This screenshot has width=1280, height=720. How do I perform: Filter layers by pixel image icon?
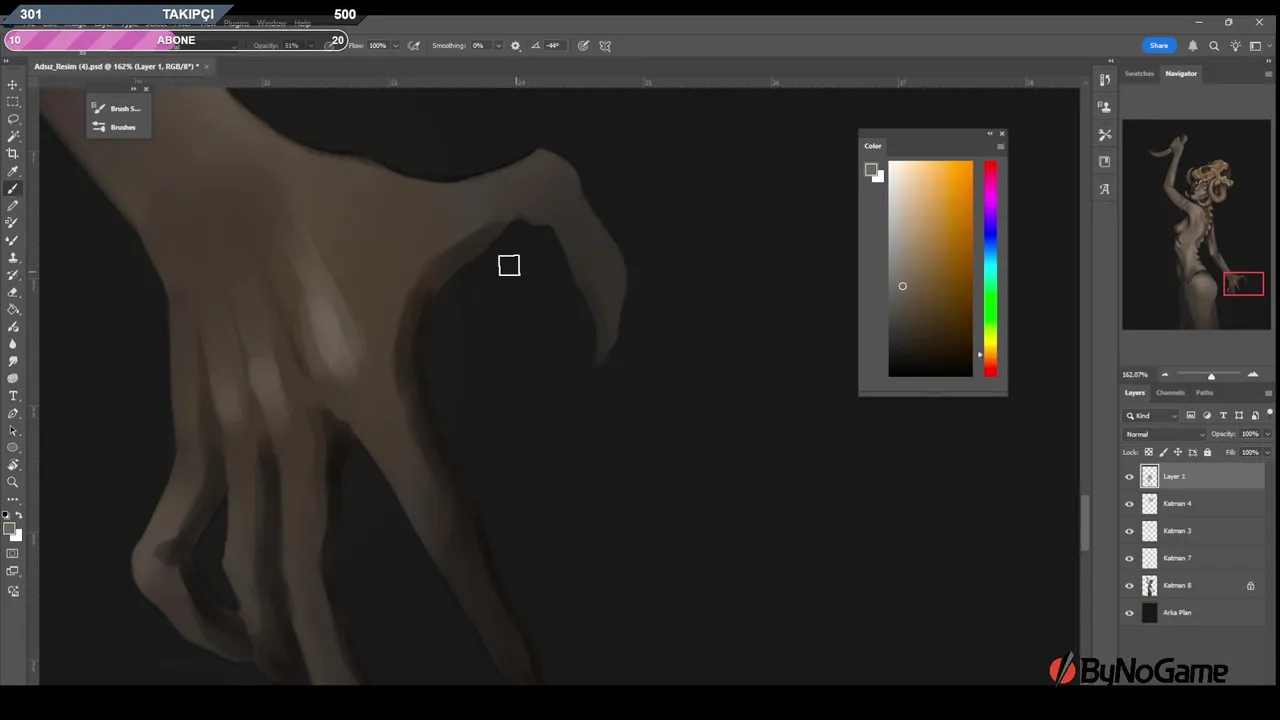pos(1191,415)
